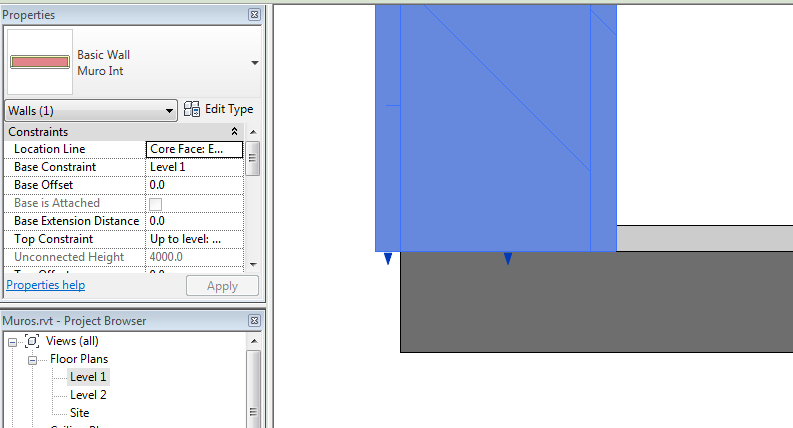
Task: Click the Properties list scrollbar thumb
Action: coord(253,158)
